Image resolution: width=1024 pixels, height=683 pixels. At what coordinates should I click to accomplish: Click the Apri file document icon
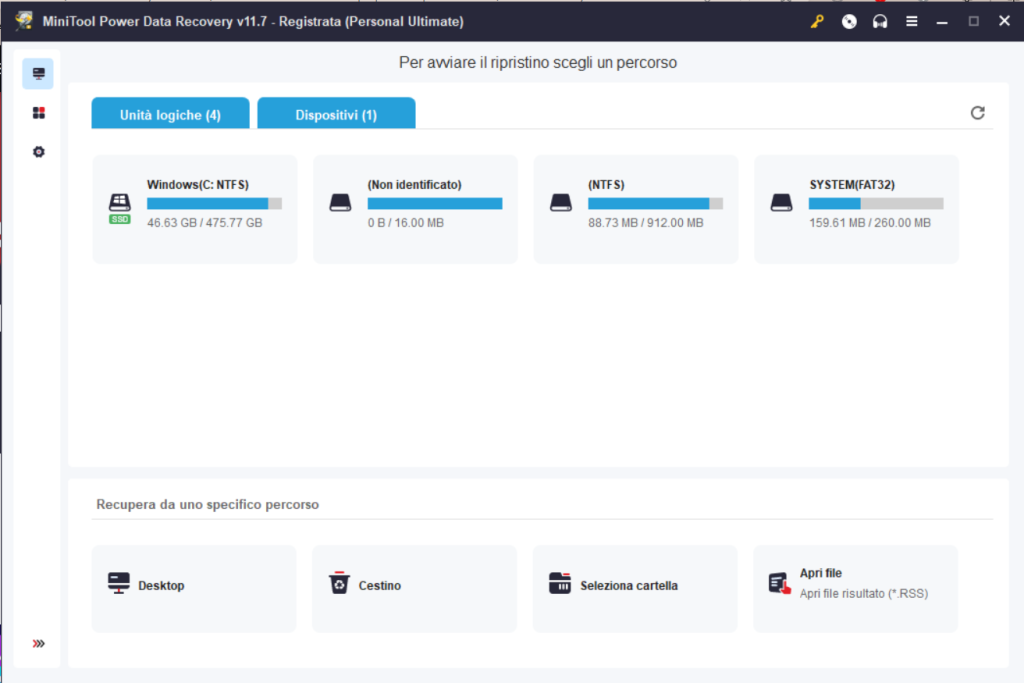(x=780, y=584)
